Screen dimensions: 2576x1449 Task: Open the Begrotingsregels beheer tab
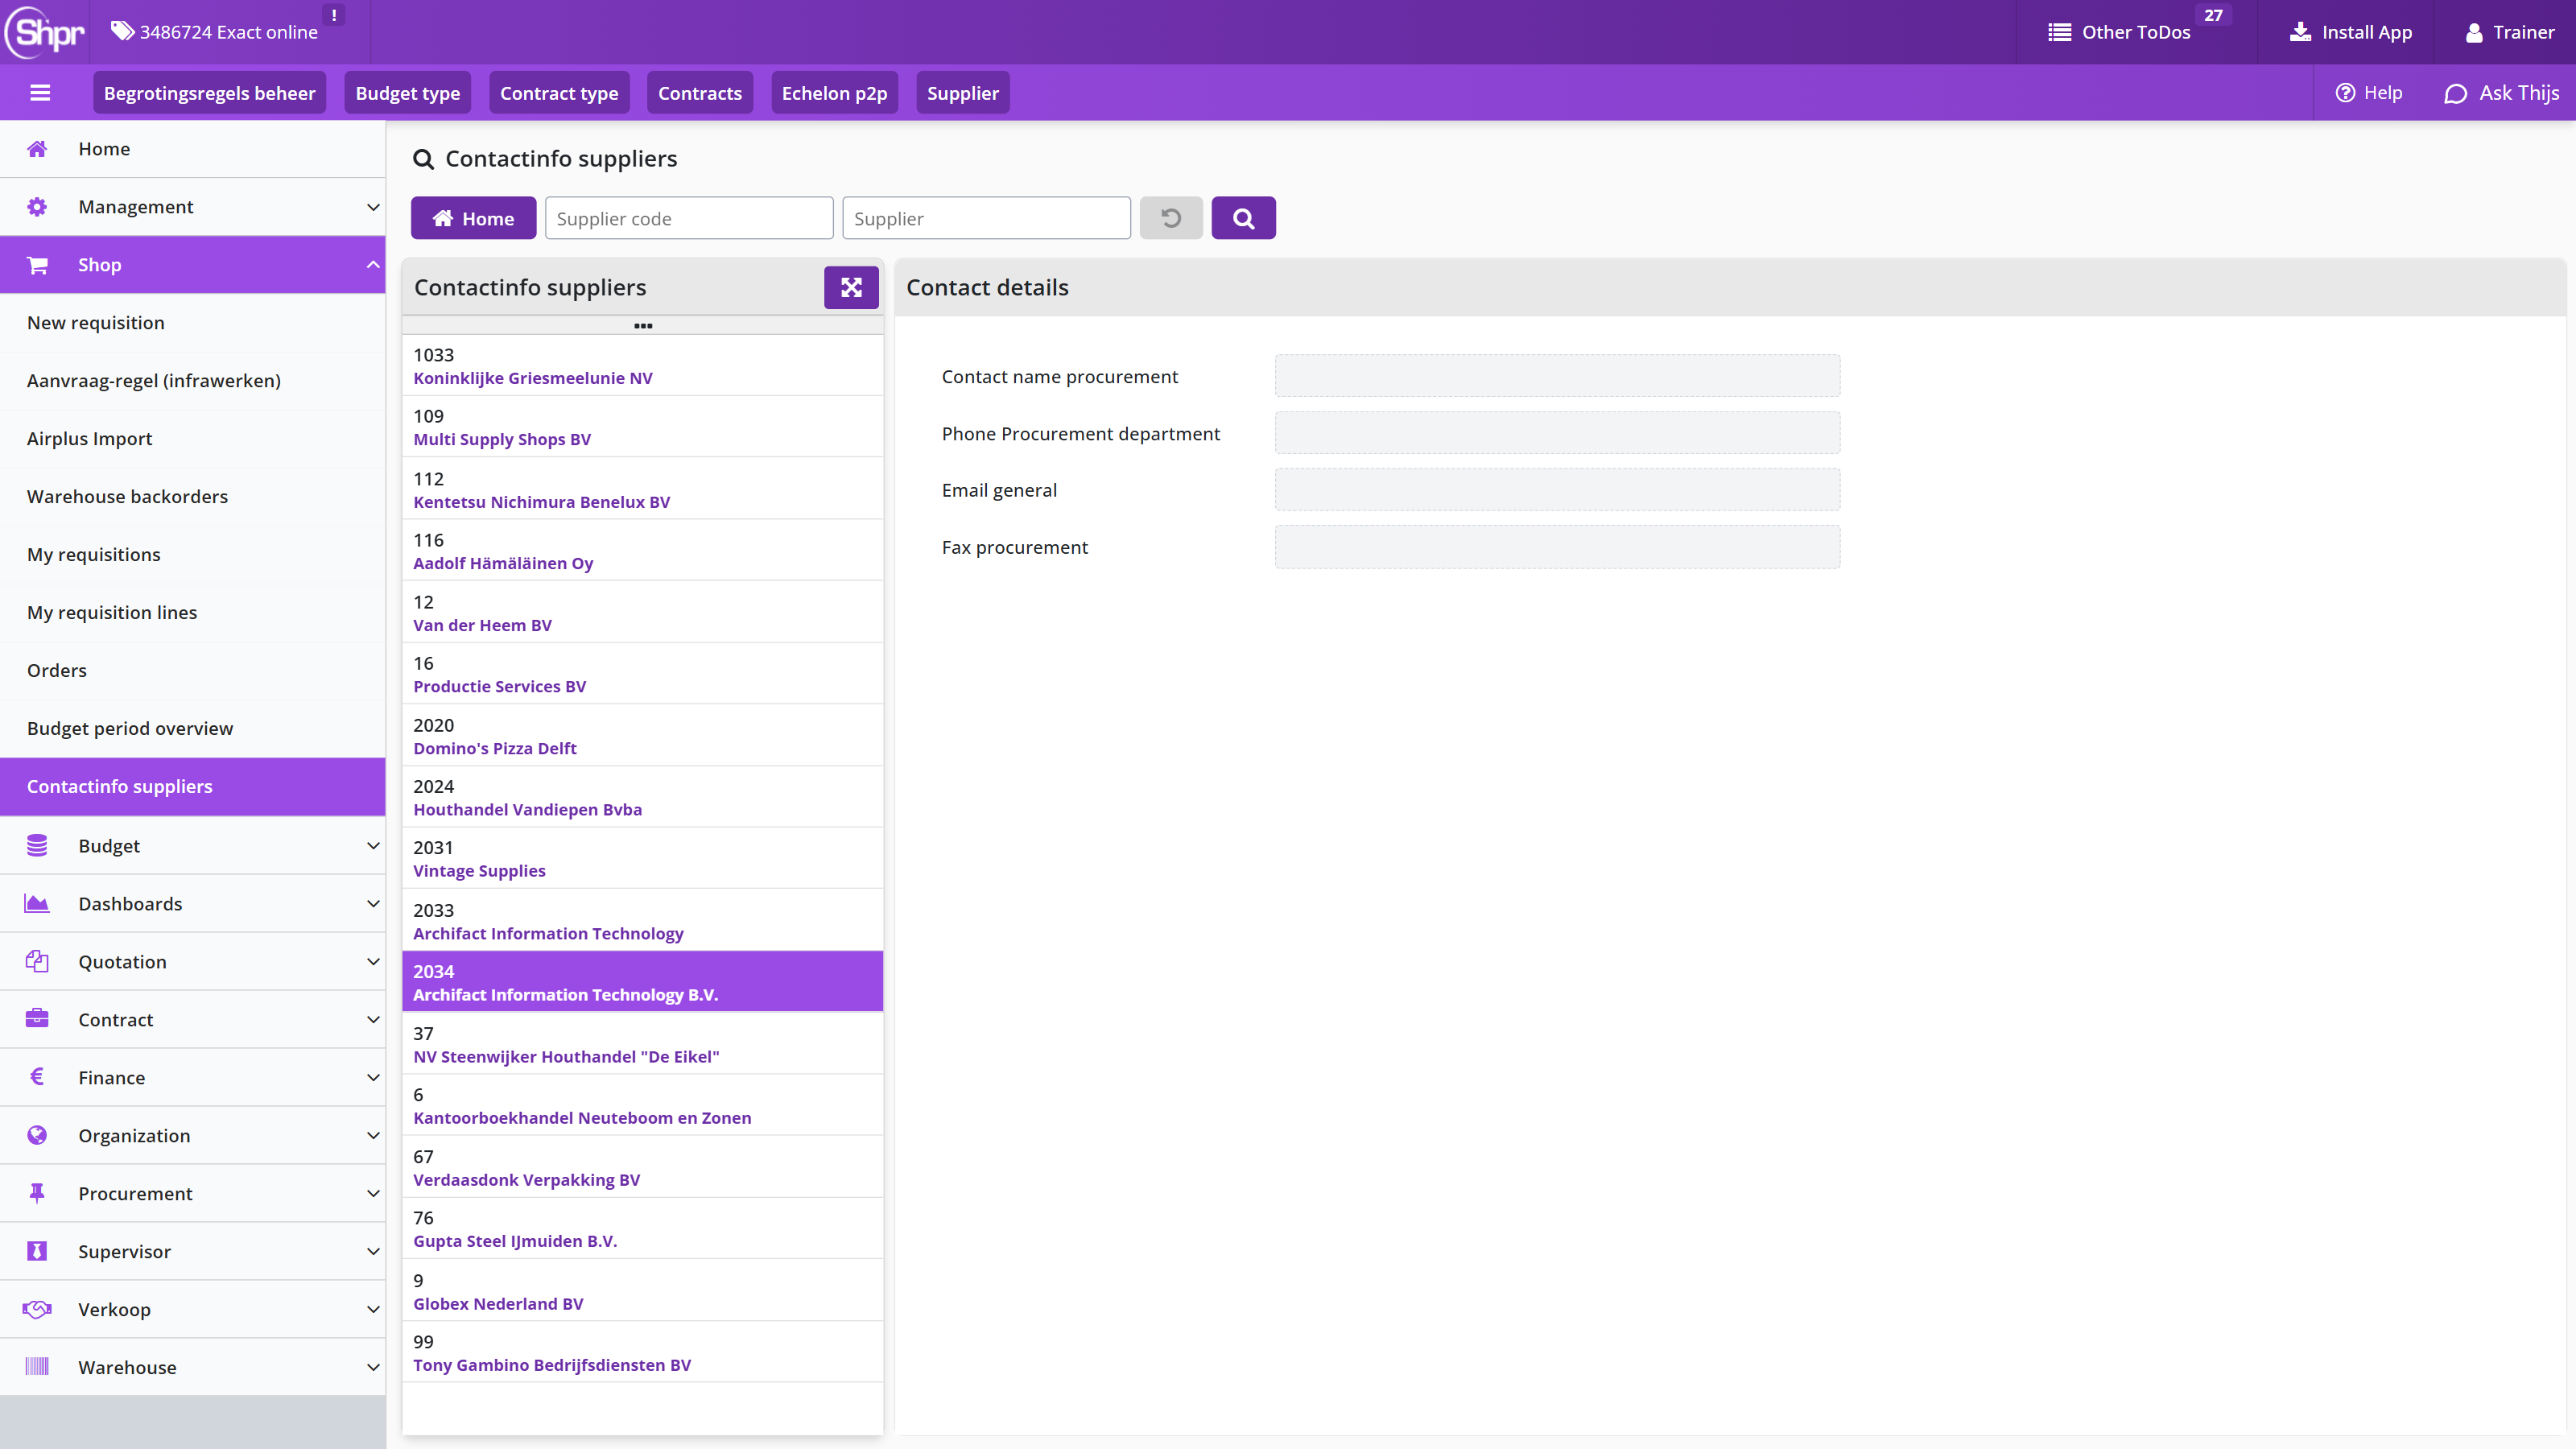tap(209, 93)
